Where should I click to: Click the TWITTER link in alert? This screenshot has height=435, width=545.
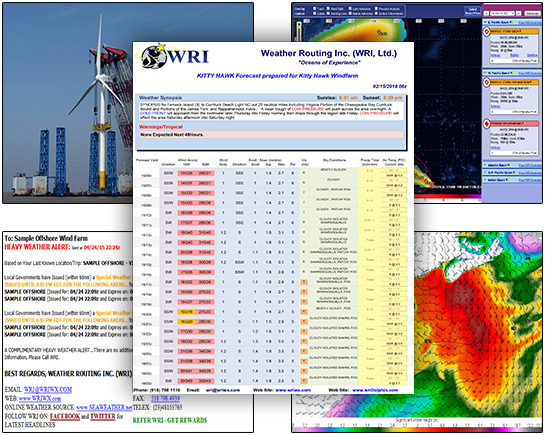click(x=103, y=416)
